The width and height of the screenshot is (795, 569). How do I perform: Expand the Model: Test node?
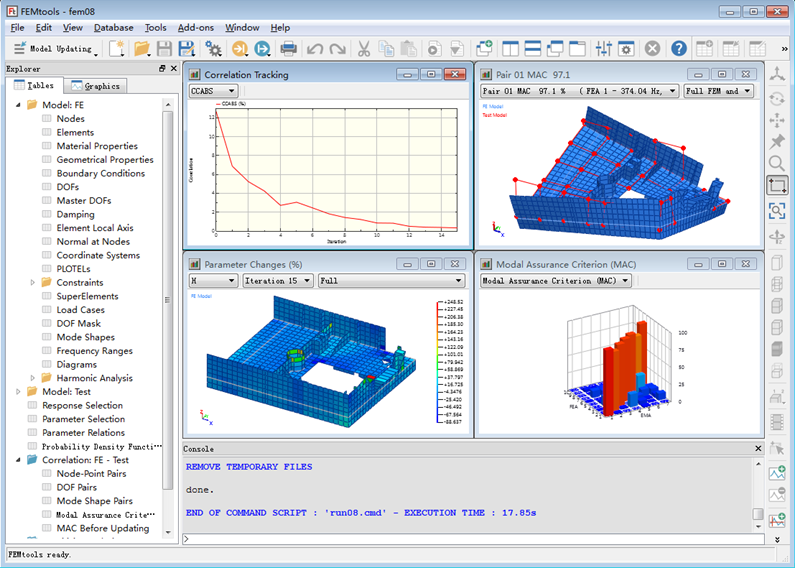click(x=18, y=392)
